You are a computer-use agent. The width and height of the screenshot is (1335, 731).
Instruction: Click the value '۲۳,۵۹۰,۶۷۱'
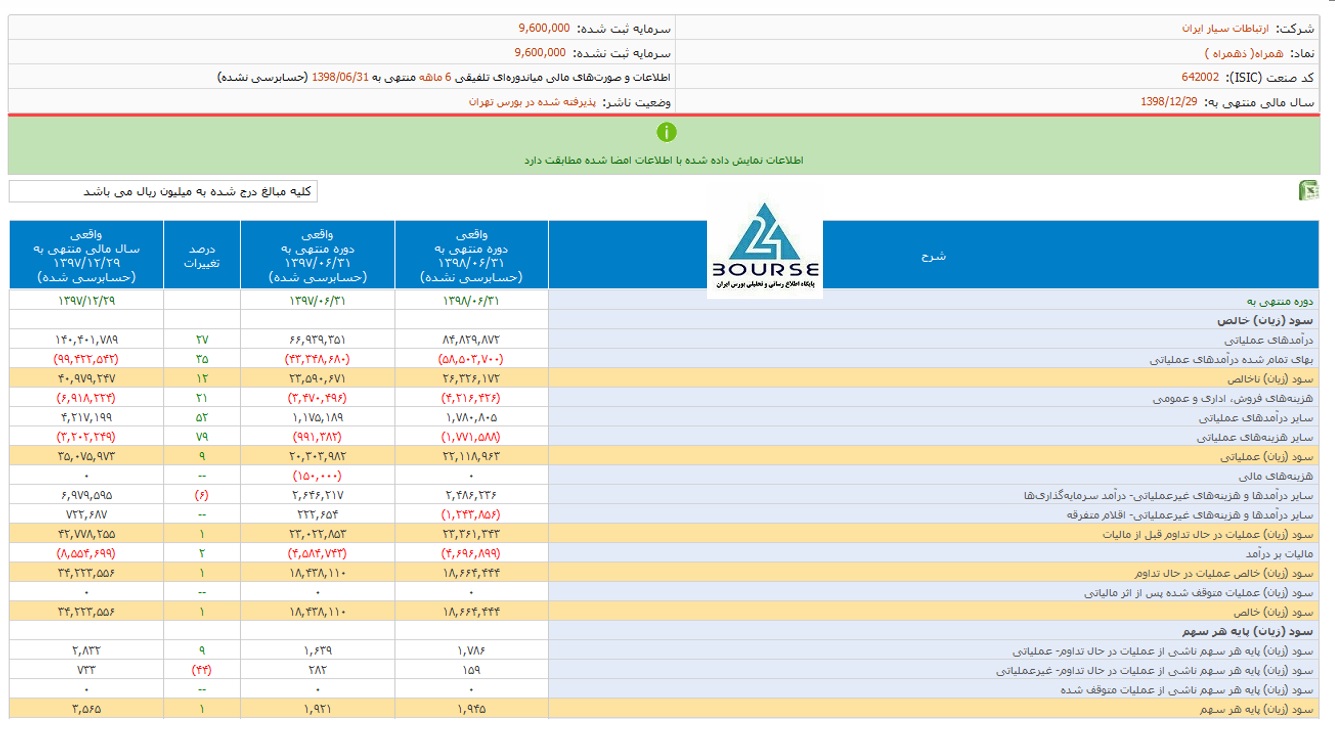(x=317, y=379)
